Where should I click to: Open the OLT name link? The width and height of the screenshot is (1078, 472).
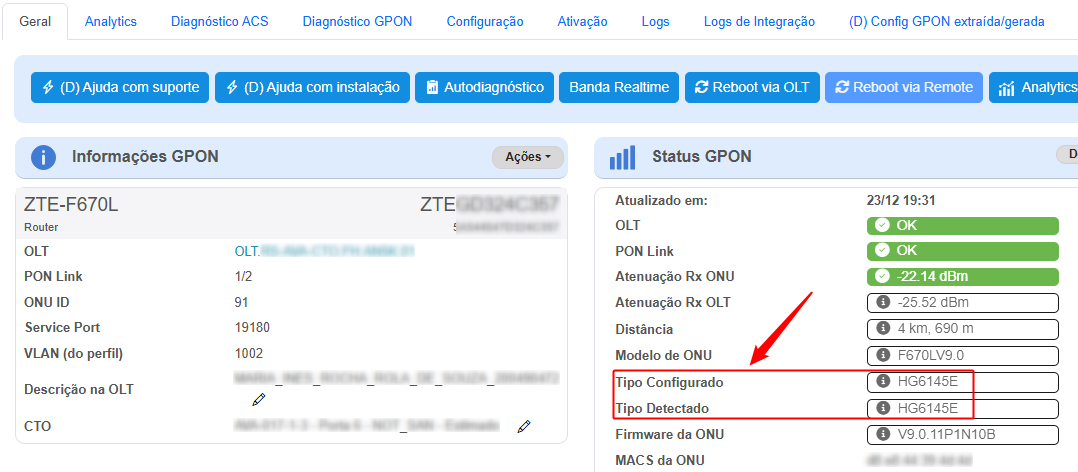(x=324, y=251)
